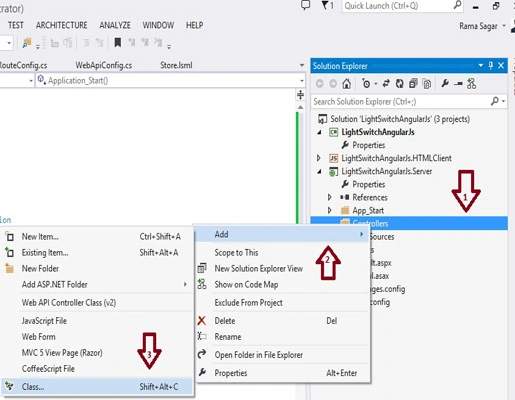Switch to the WebApiConfig.cs tab

tap(104, 65)
